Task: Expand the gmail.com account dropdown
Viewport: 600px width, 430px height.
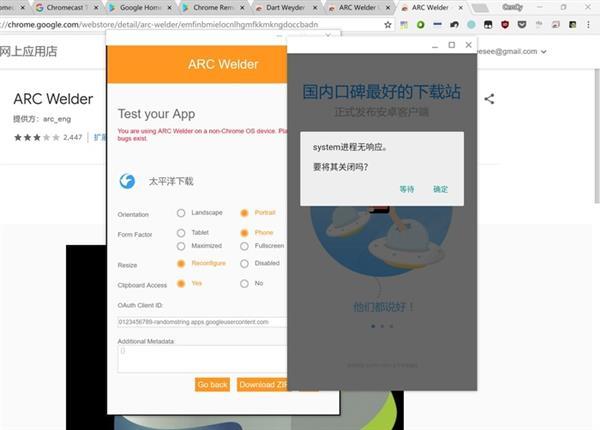Action: click(543, 52)
